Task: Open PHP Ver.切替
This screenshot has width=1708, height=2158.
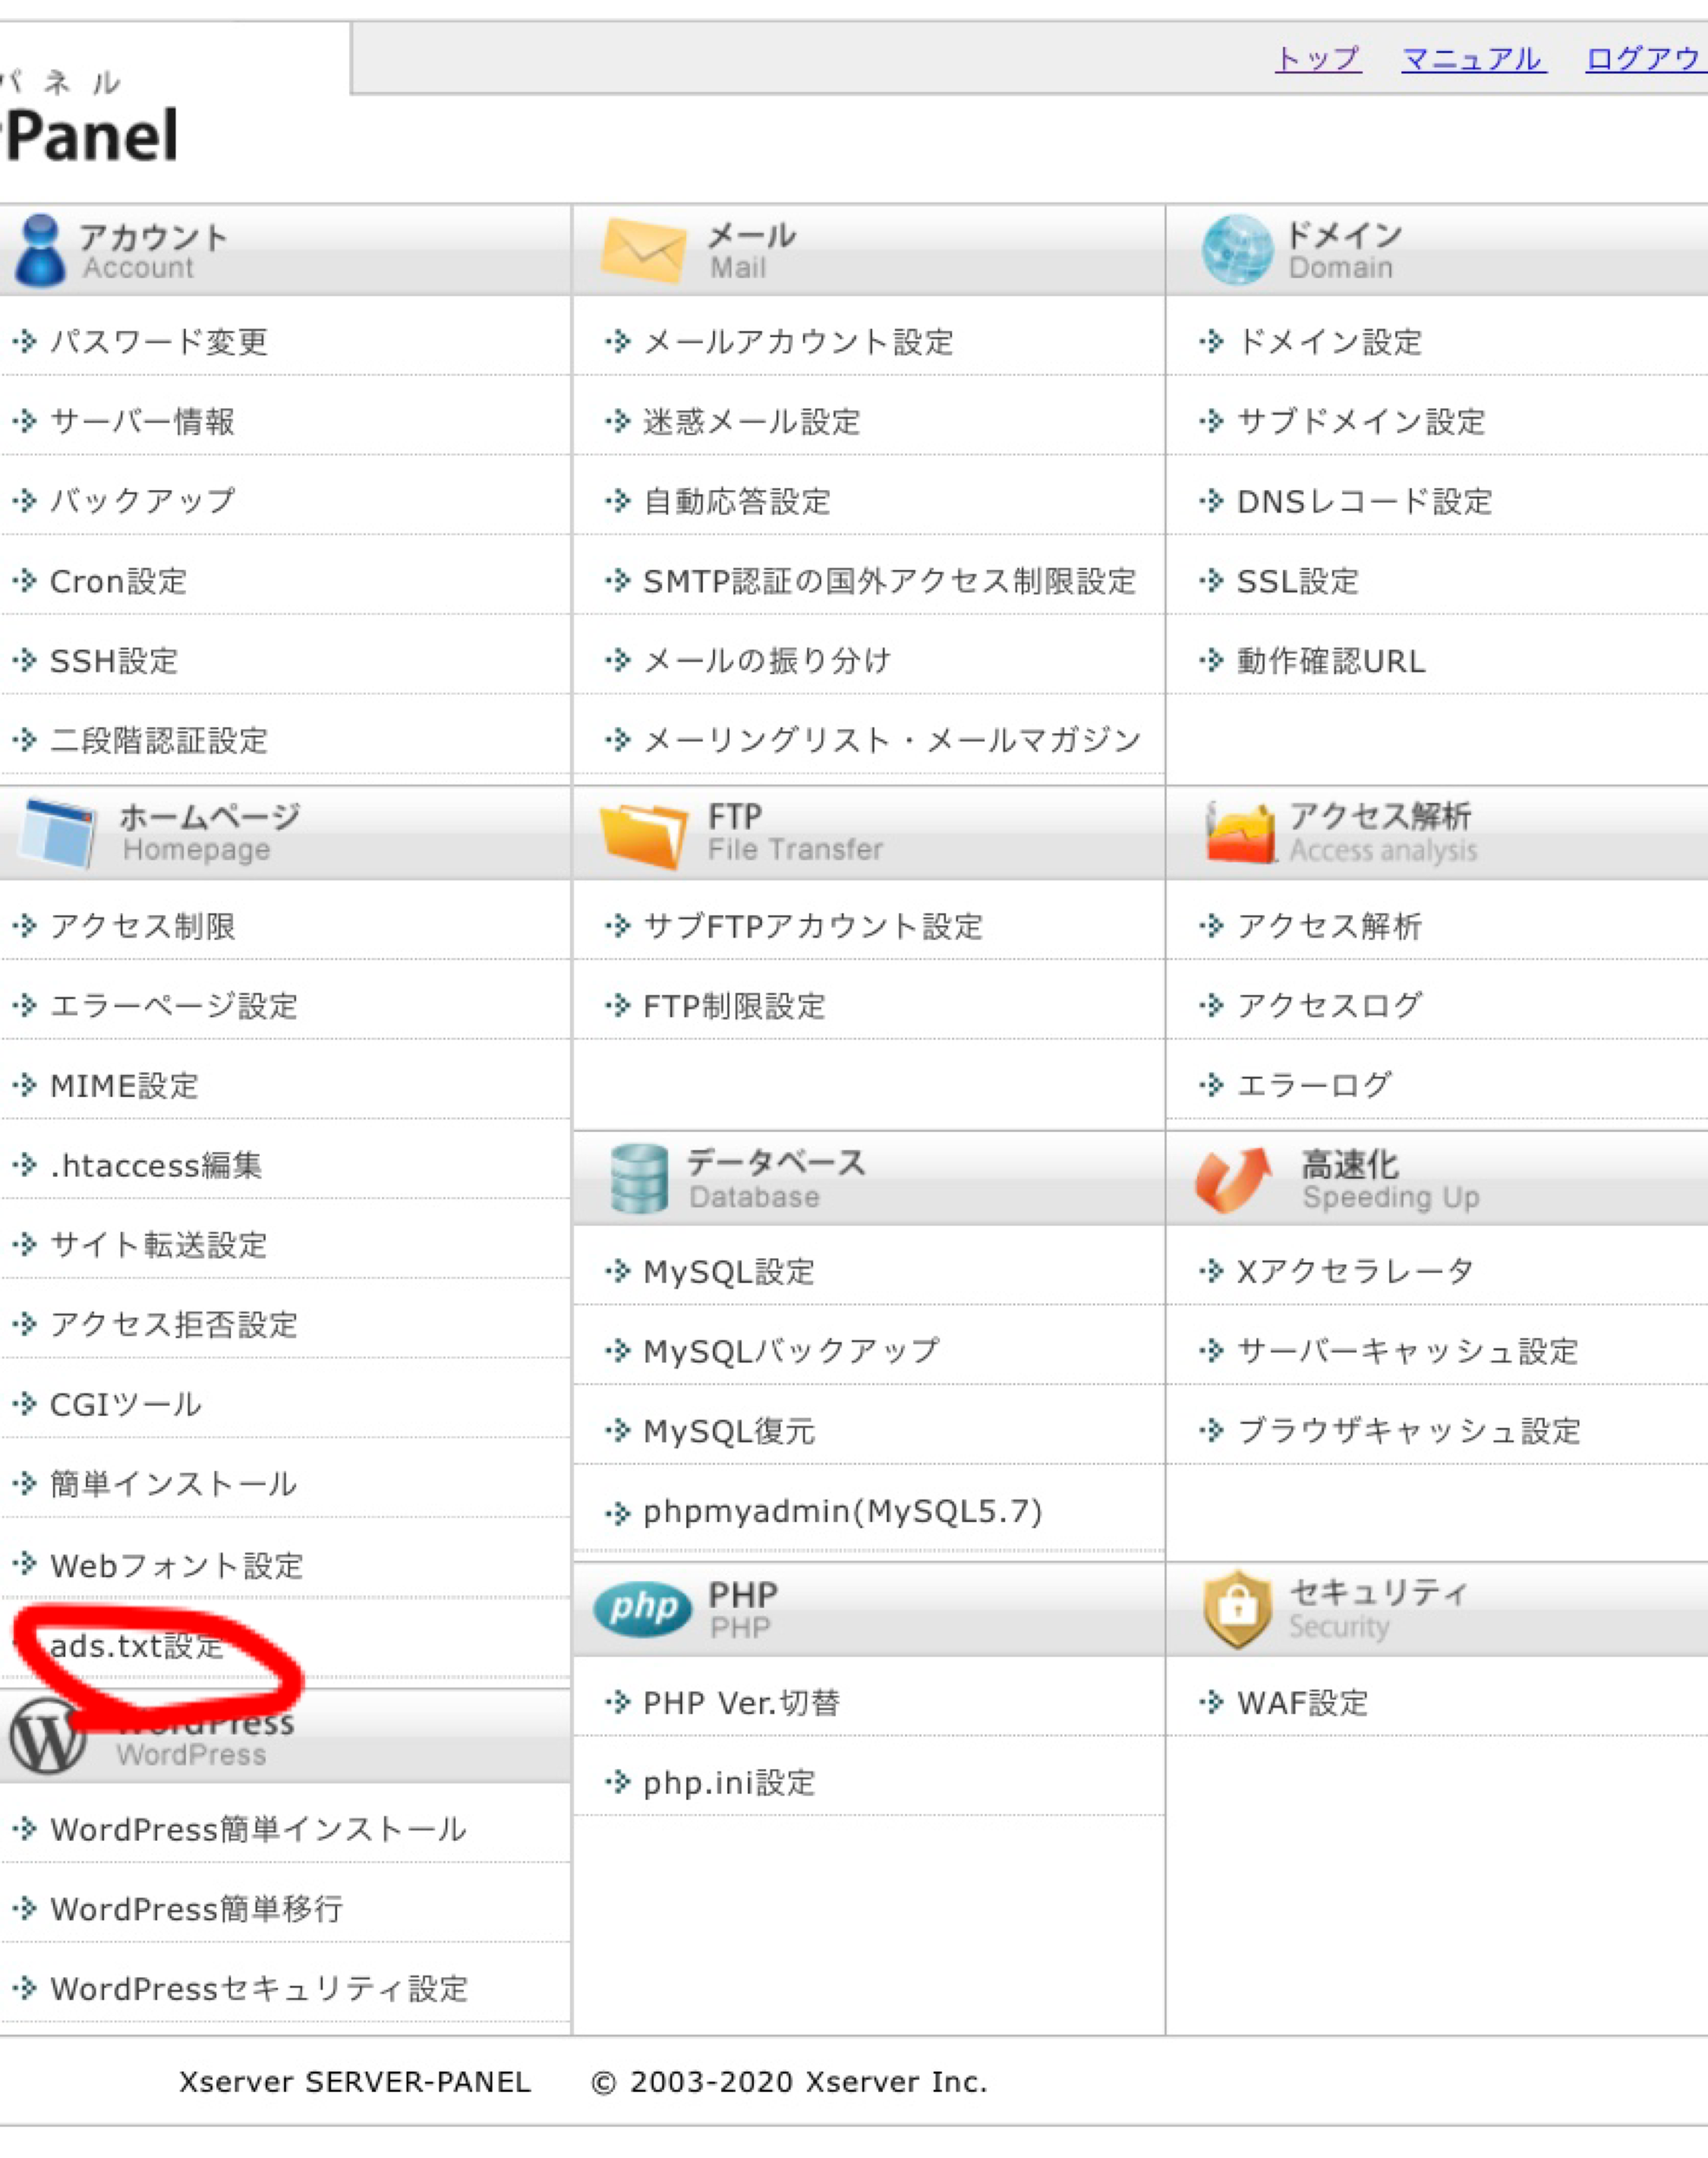Action: point(741,1702)
